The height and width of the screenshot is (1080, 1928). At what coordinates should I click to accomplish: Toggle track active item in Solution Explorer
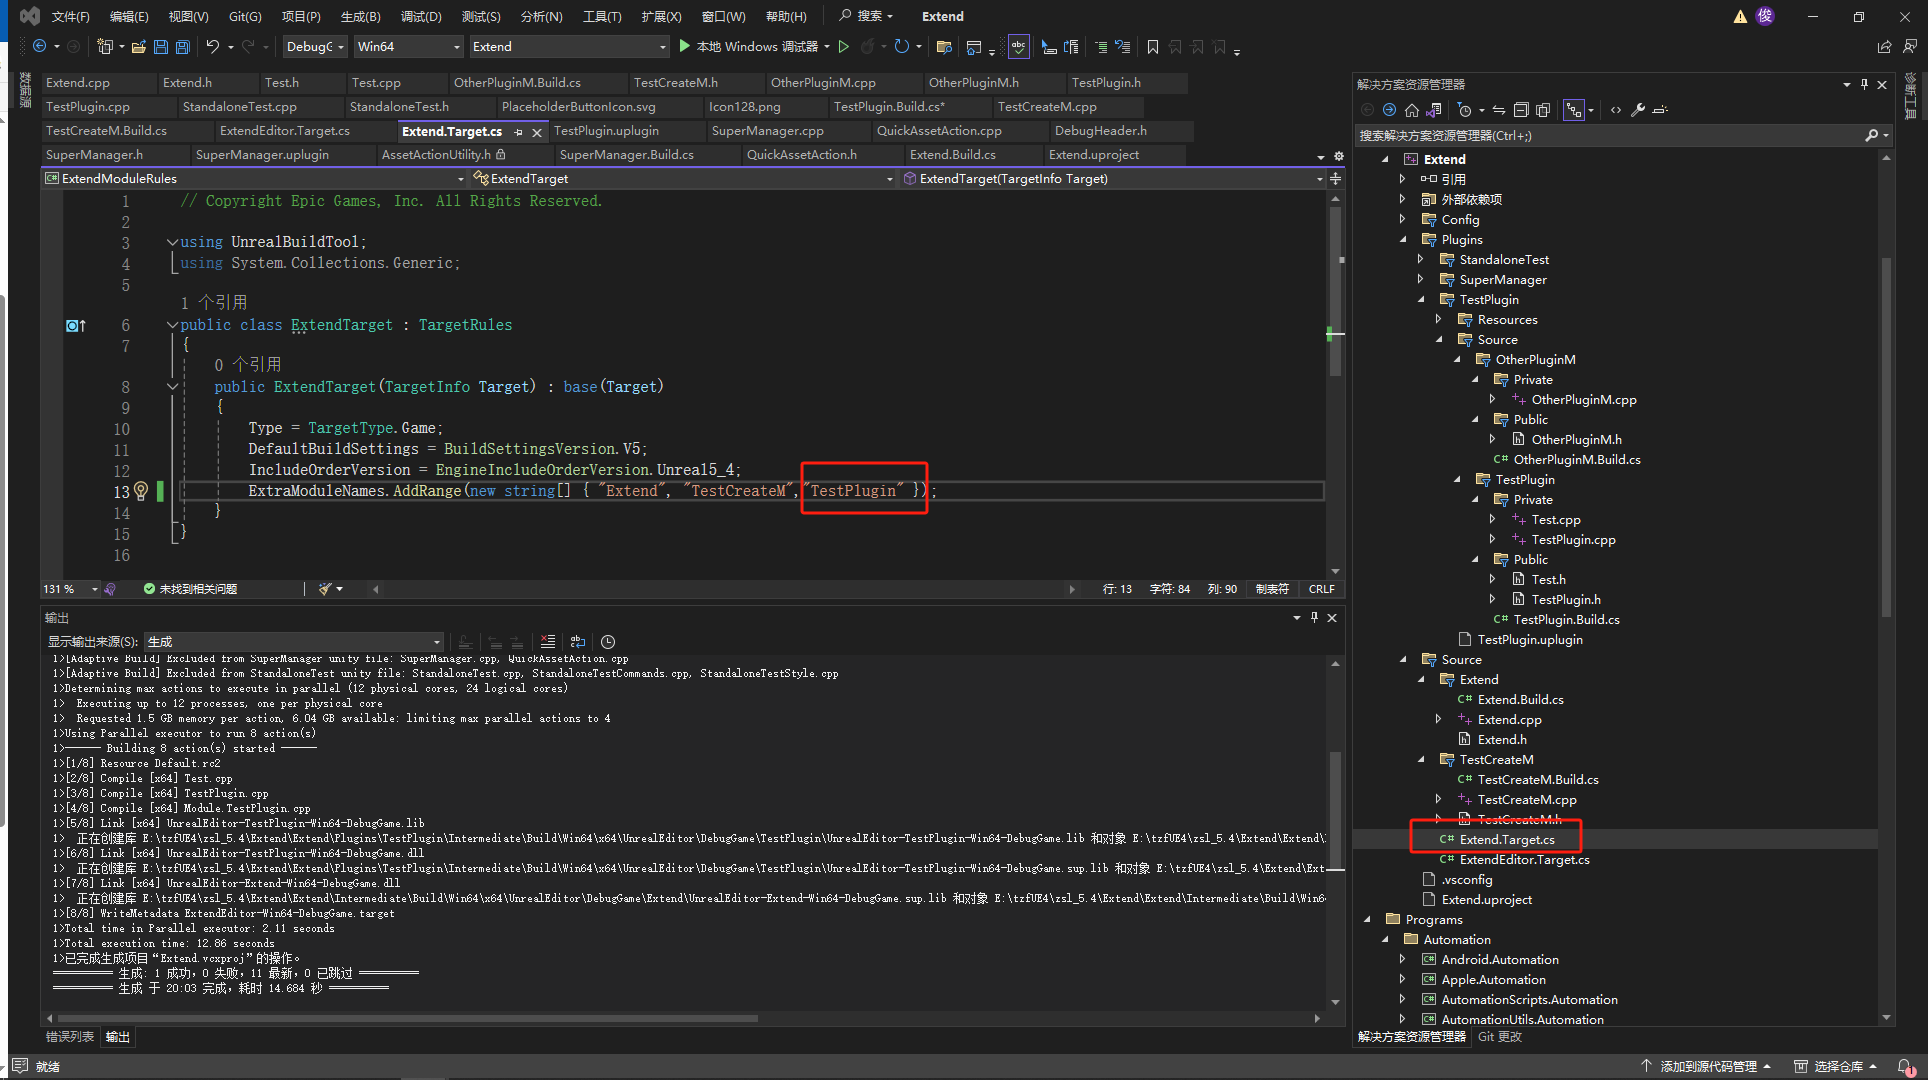tap(1498, 110)
